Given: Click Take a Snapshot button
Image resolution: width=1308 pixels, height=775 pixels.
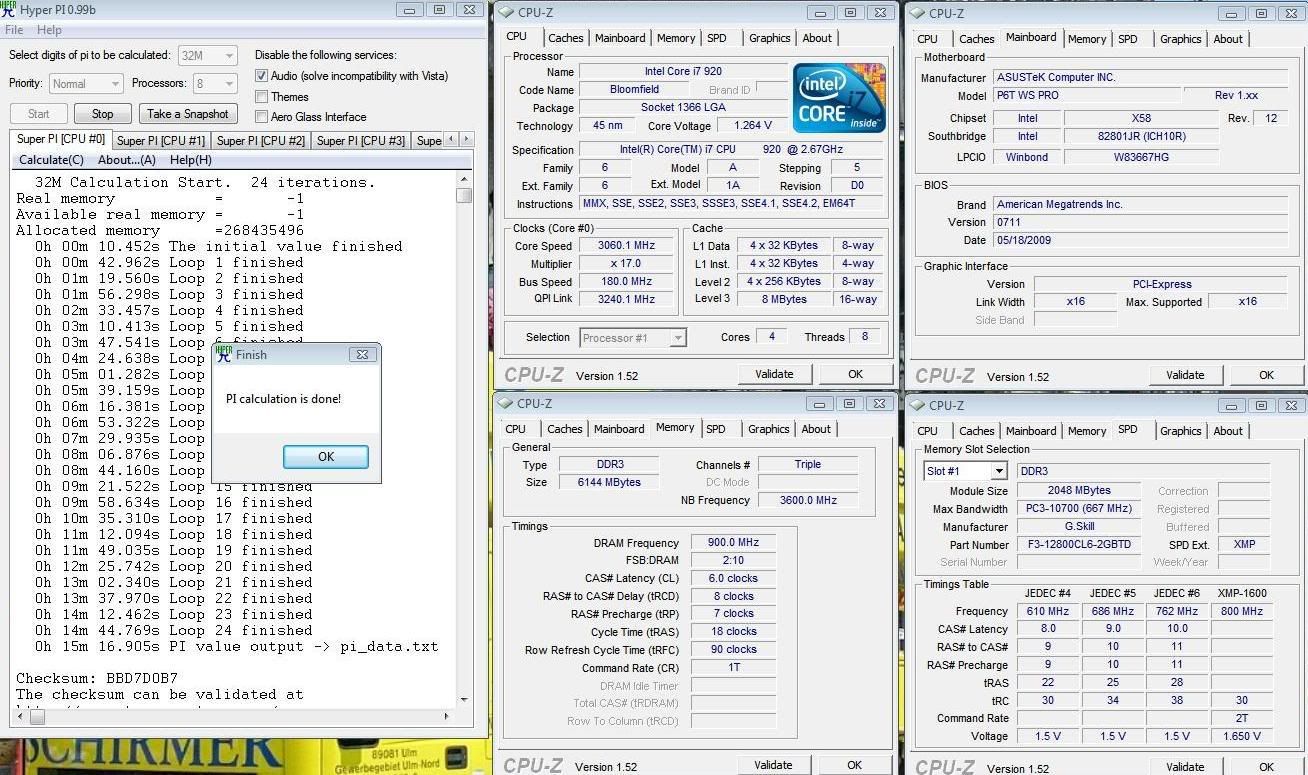Looking at the screenshot, I should (x=188, y=114).
